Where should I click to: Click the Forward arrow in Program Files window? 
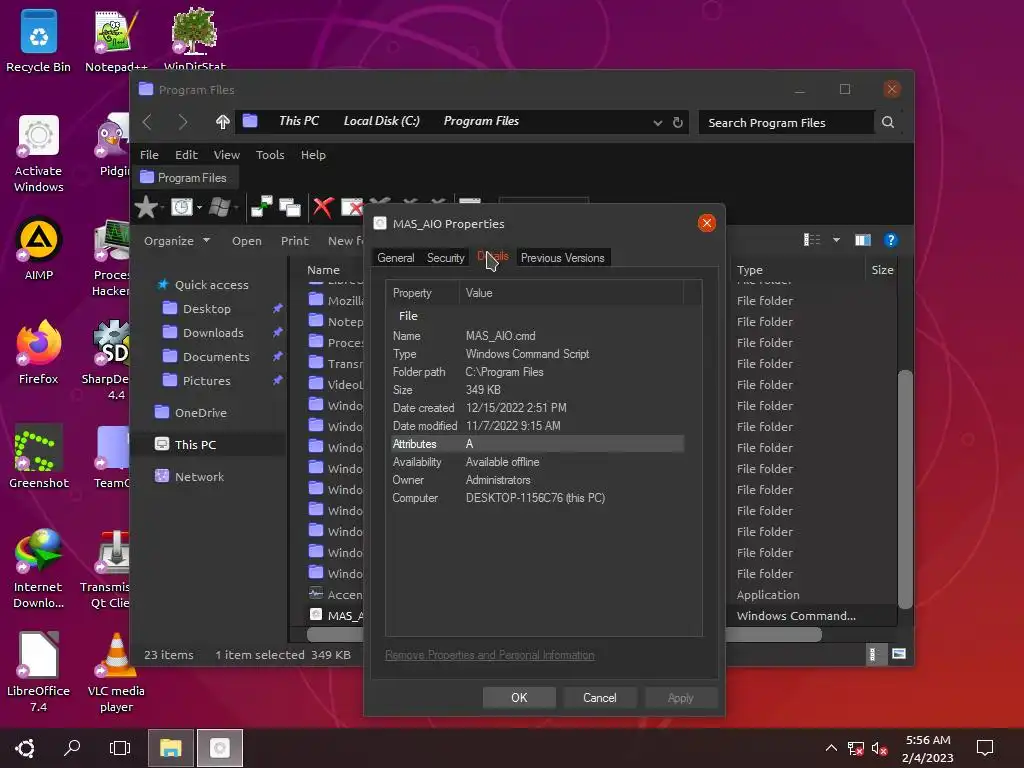click(183, 122)
